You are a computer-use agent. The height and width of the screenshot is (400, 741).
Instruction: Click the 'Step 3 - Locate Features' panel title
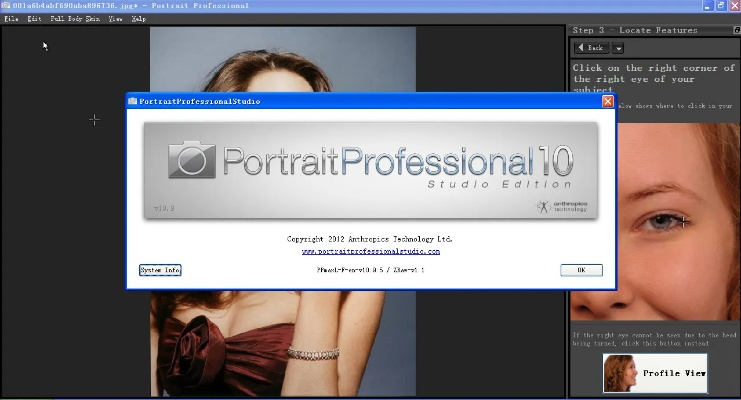[635, 30]
